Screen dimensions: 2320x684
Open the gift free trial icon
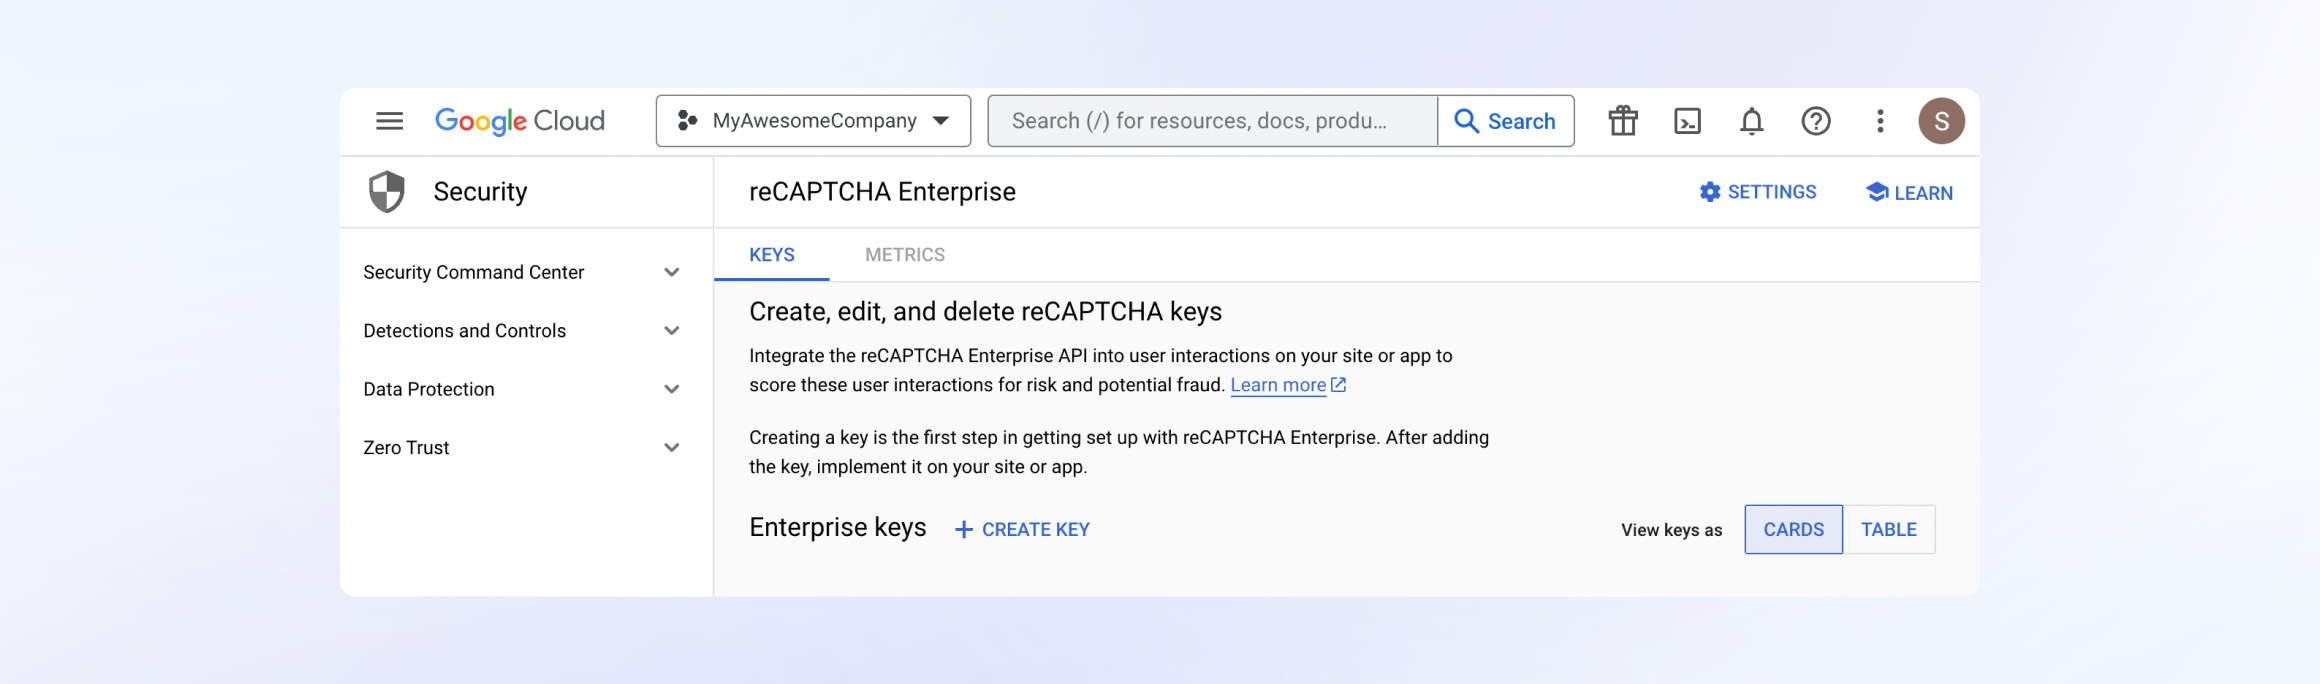pos(1622,121)
